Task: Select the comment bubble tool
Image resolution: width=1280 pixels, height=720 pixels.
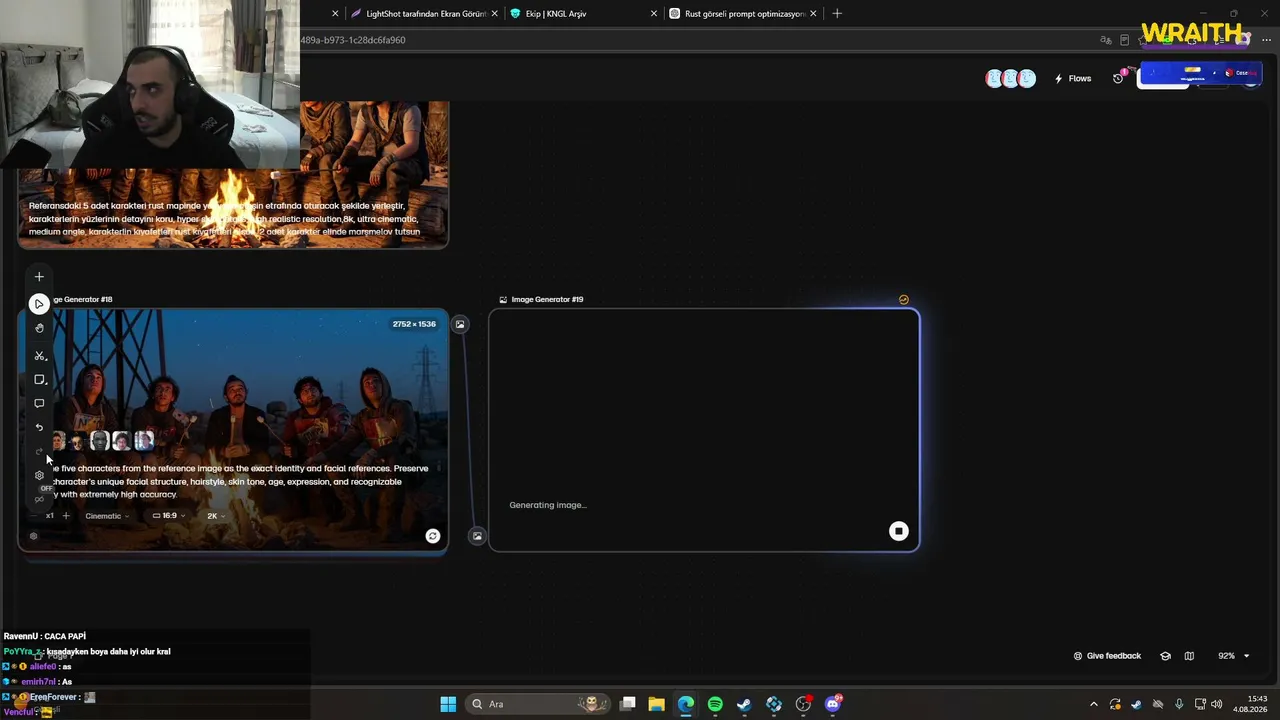Action: tap(39, 404)
